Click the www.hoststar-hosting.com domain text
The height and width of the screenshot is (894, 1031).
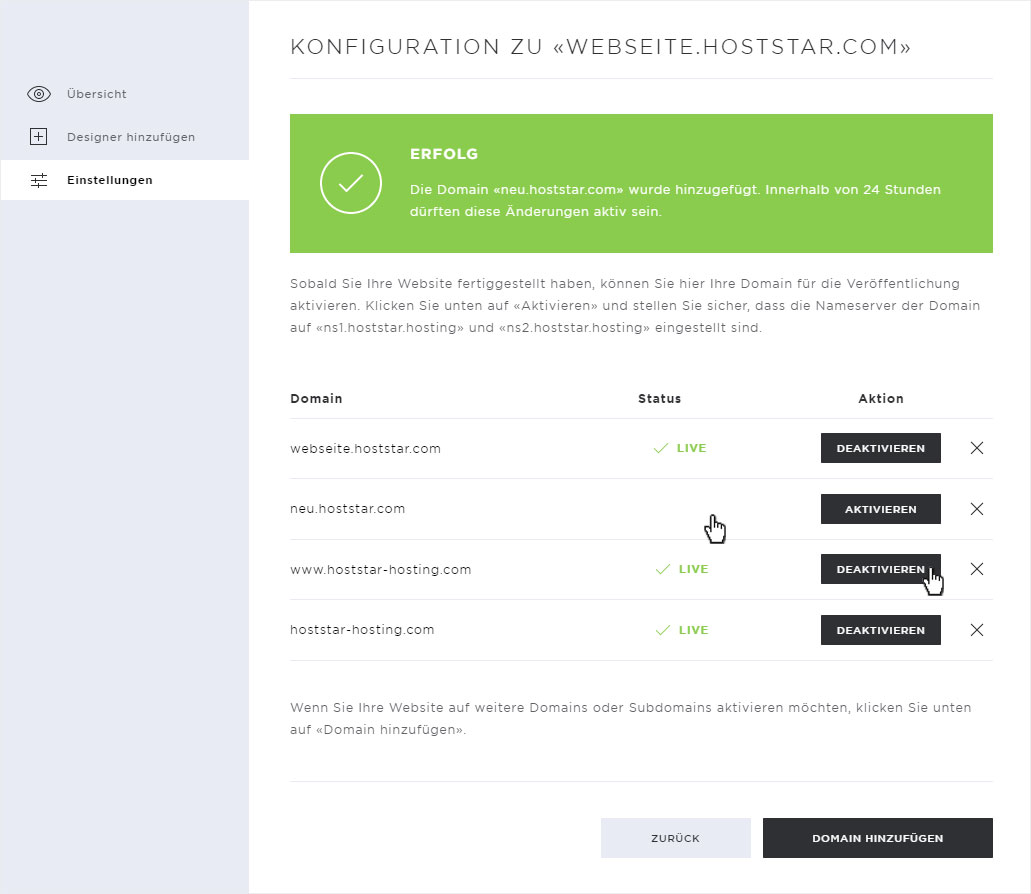[x=381, y=569]
